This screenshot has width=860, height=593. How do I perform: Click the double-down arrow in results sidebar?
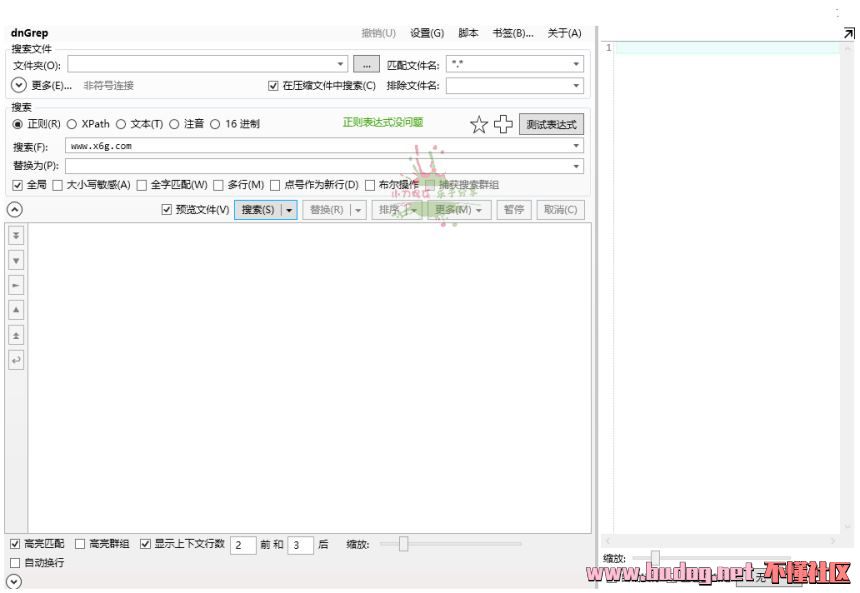(16, 235)
